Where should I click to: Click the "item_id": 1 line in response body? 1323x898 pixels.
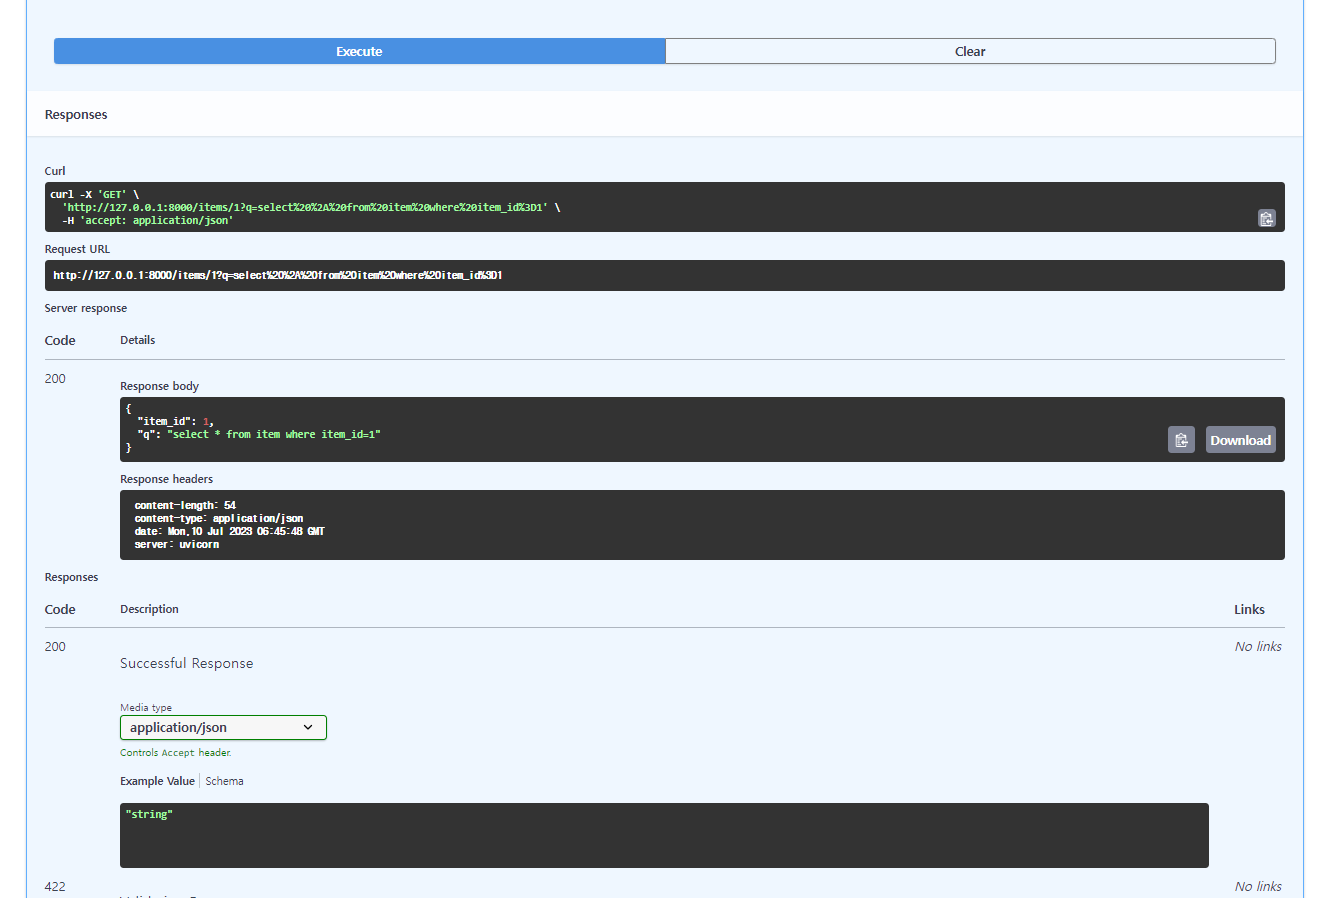[x=175, y=421]
